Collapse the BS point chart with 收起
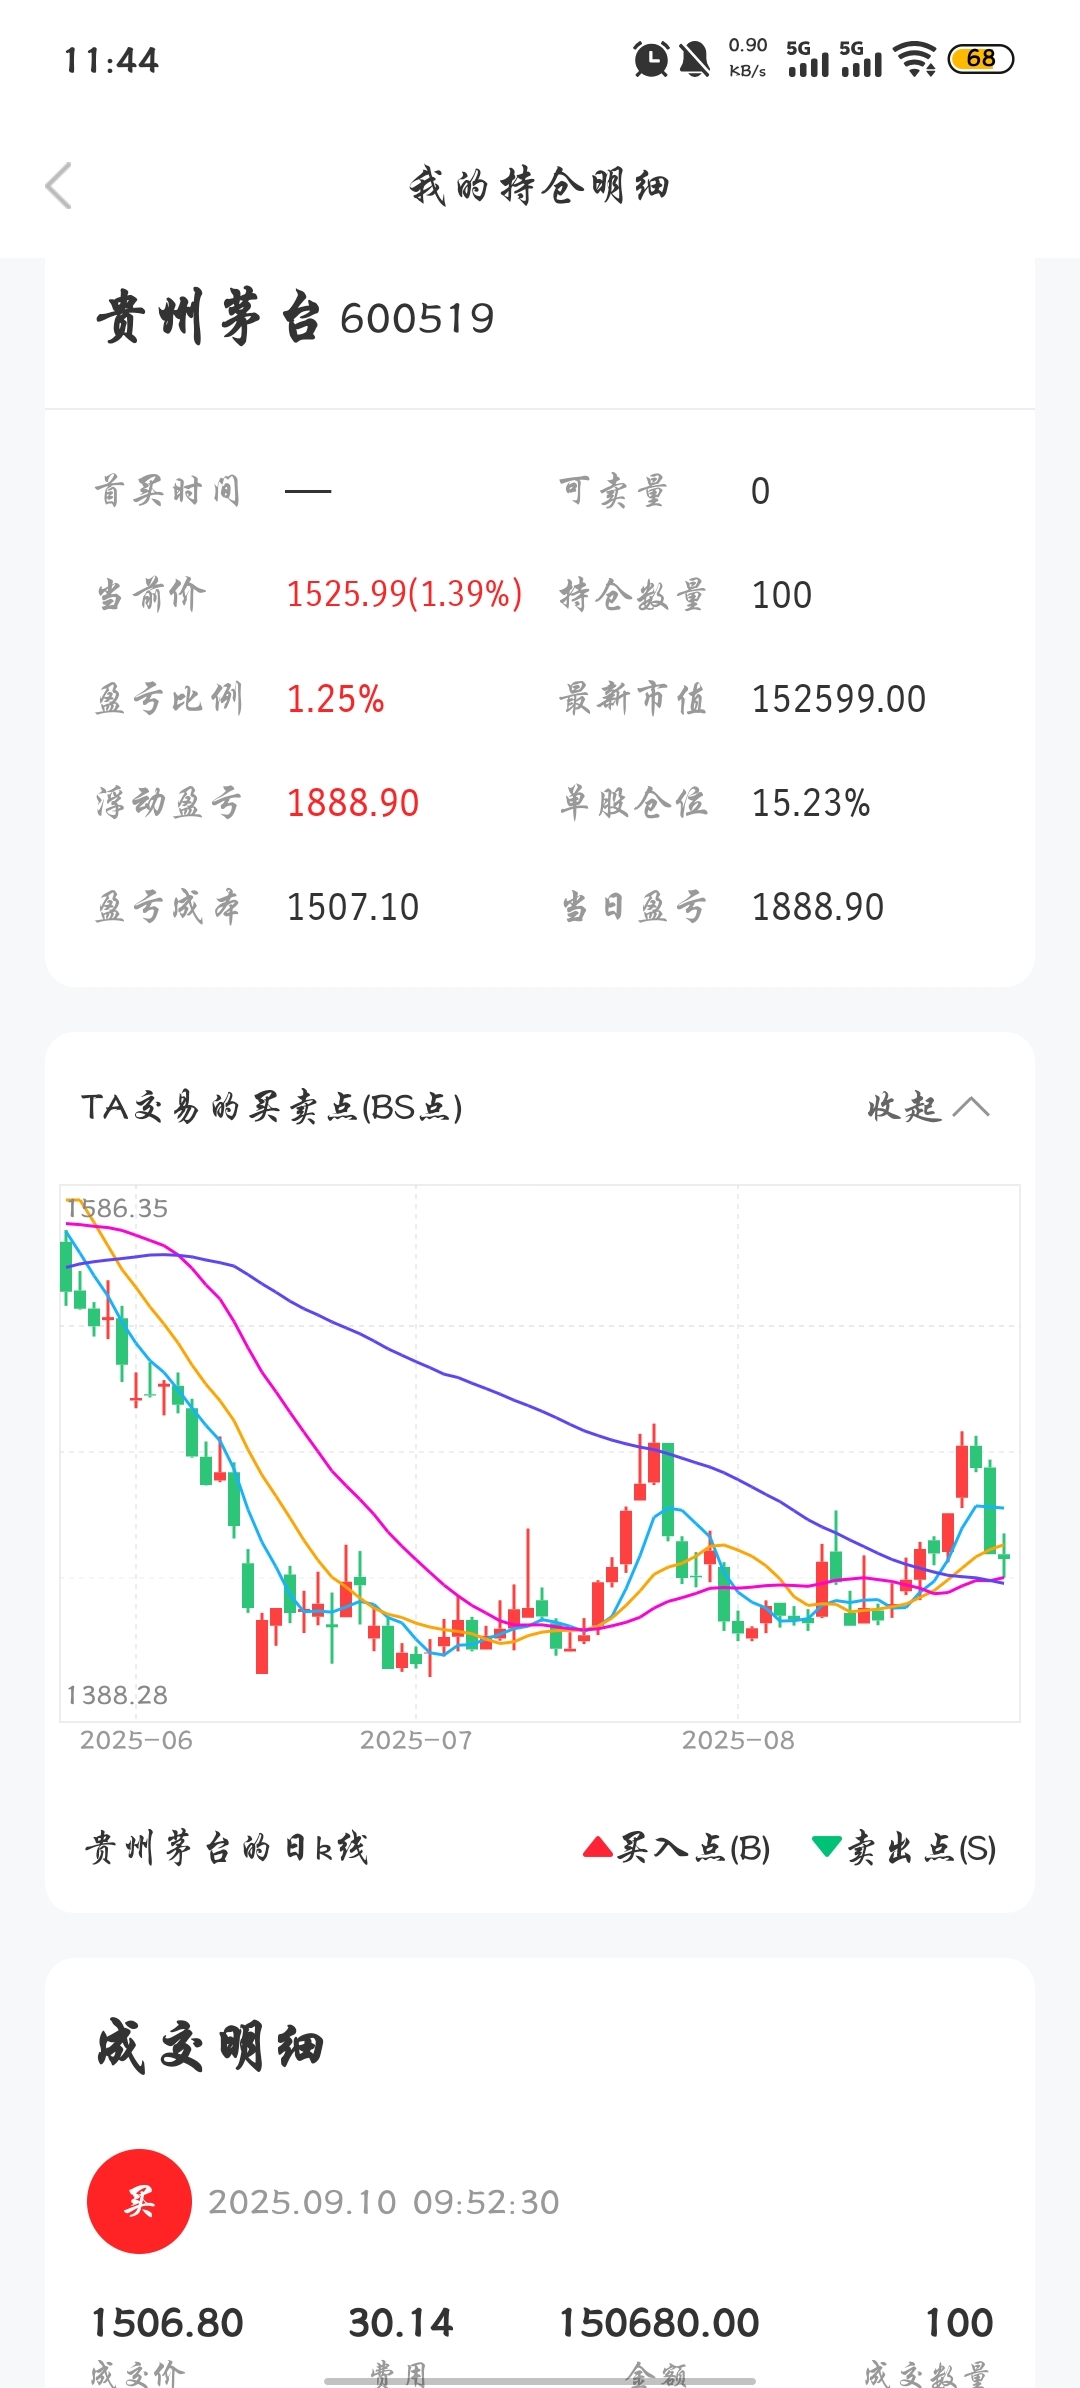 904,1107
